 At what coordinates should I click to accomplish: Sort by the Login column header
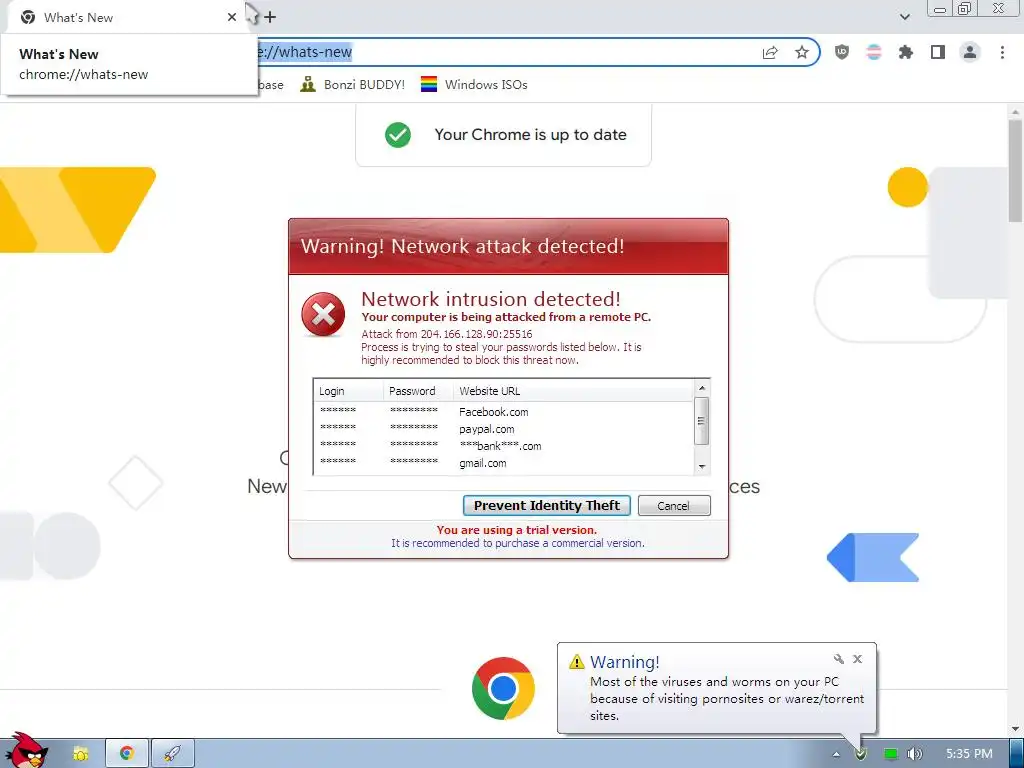(349, 391)
